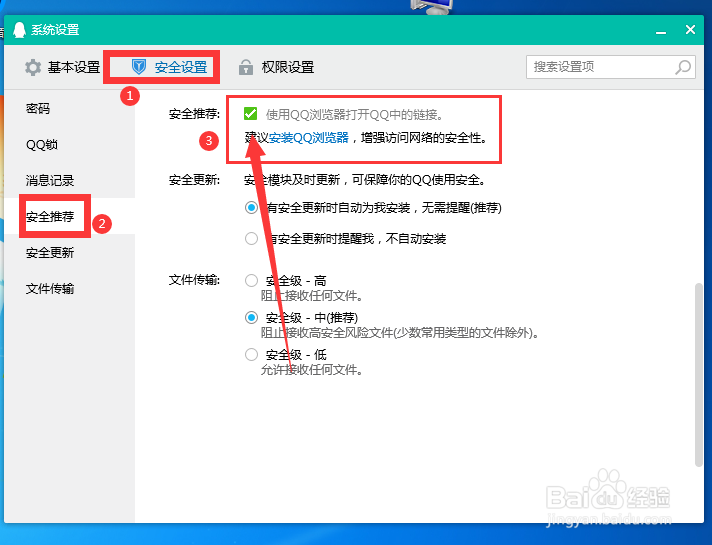Image resolution: width=712 pixels, height=545 pixels.
Task: Close the 系统设置 window
Action: (x=690, y=30)
